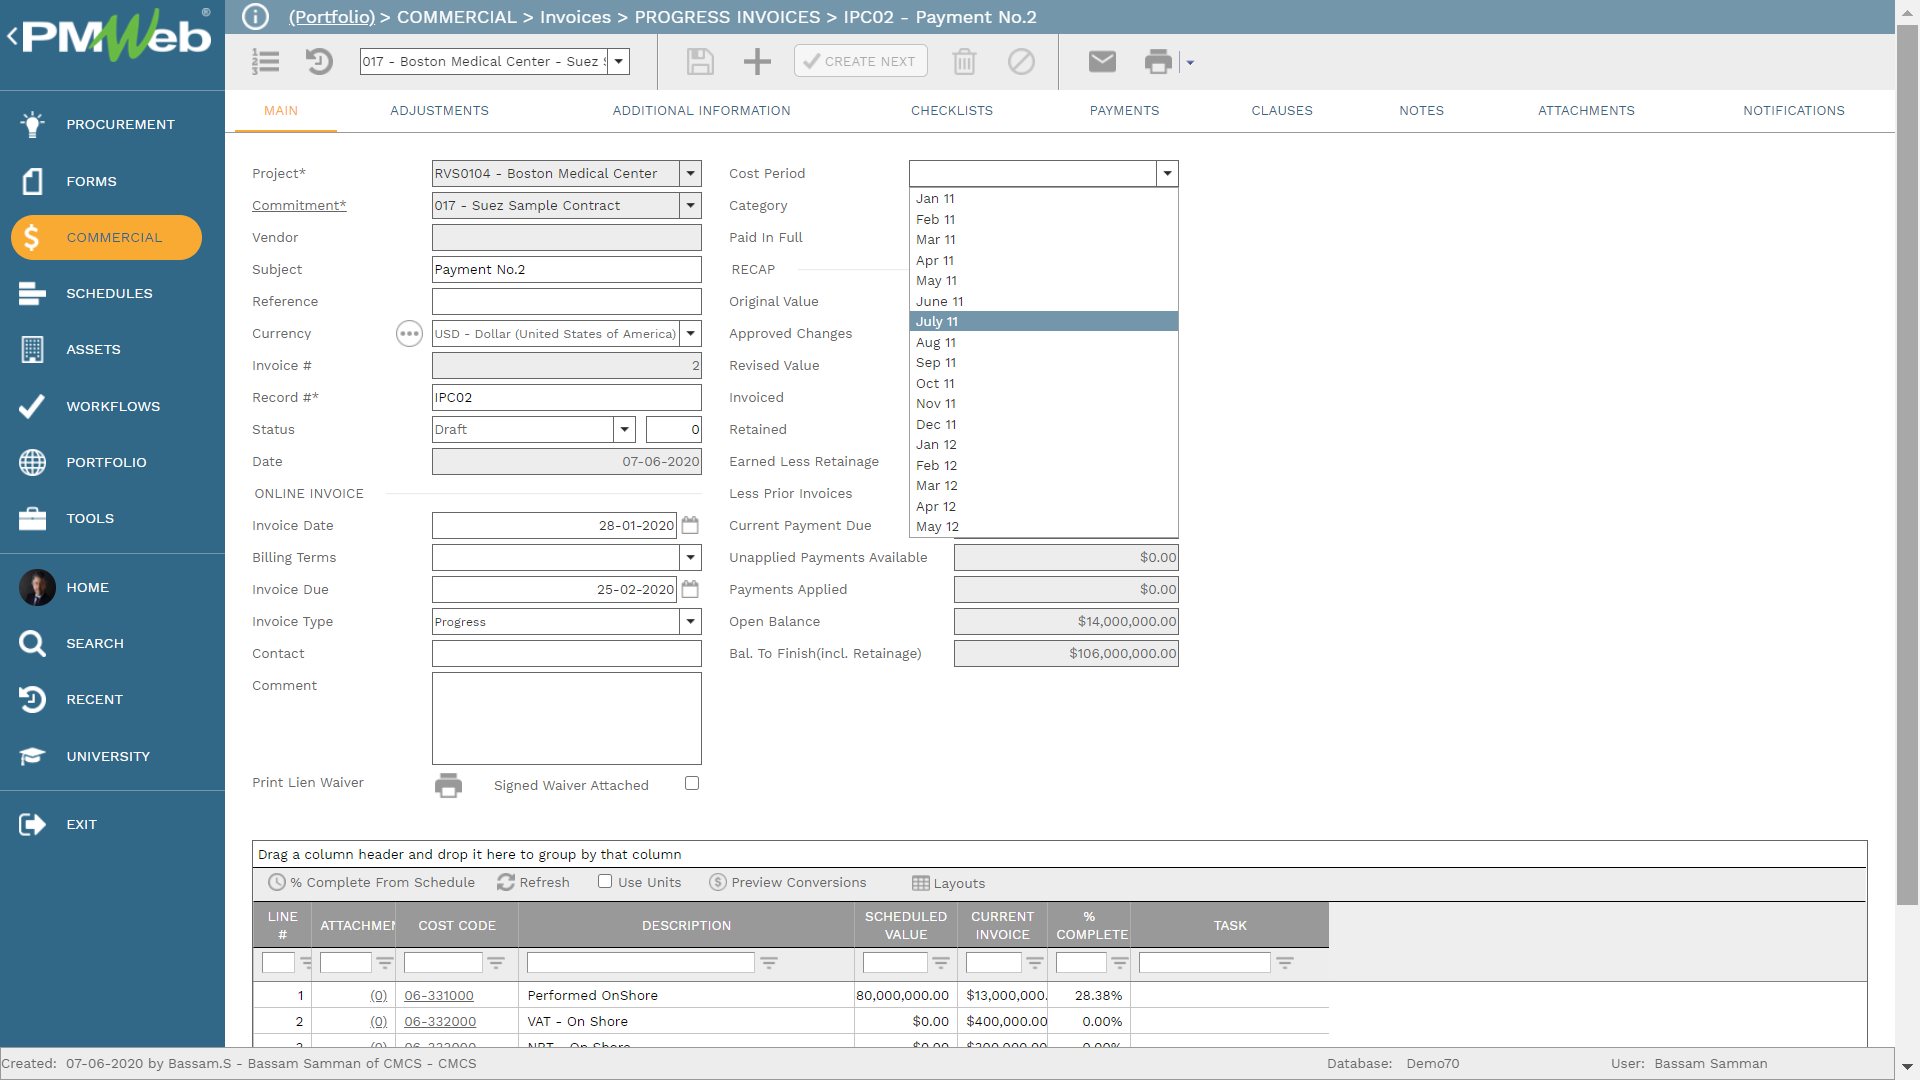Click Preview Conversions button
This screenshot has height=1080, width=1920.
(x=788, y=883)
